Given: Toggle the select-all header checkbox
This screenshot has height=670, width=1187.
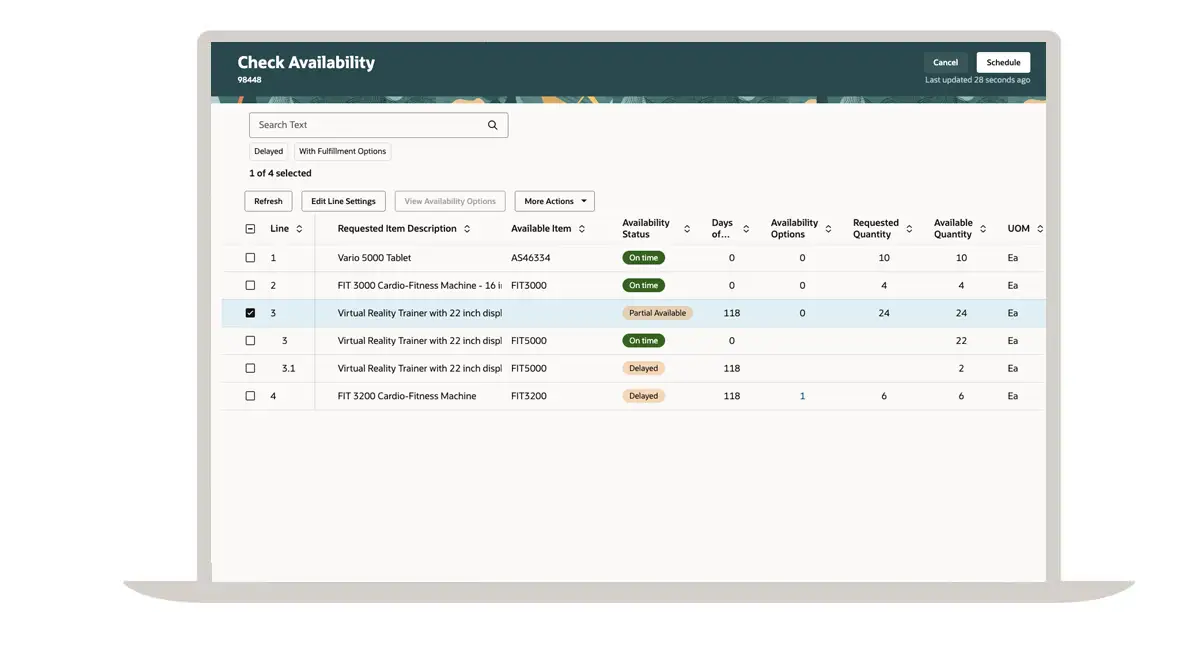Looking at the screenshot, I should click(x=250, y=229).
